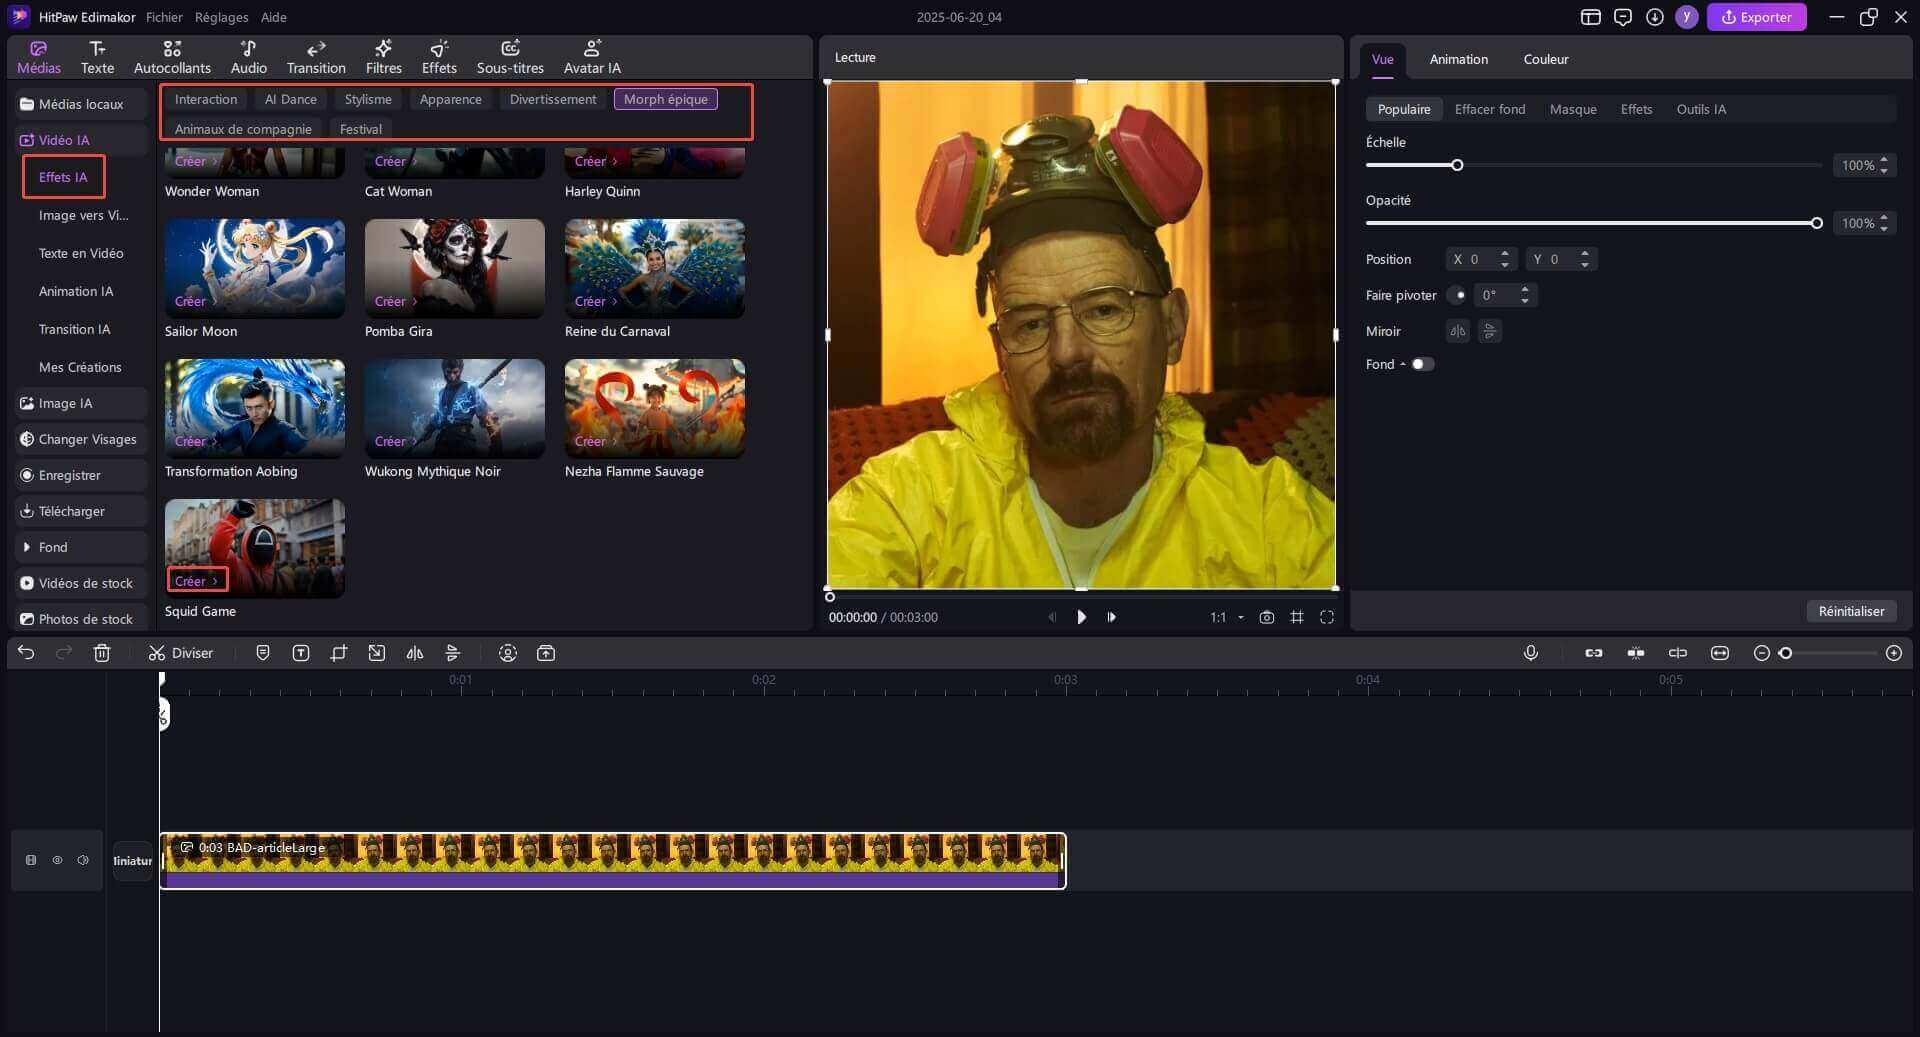1920x1037 pixels.
Task: Open the Aide menu
Action: point(273,17)
